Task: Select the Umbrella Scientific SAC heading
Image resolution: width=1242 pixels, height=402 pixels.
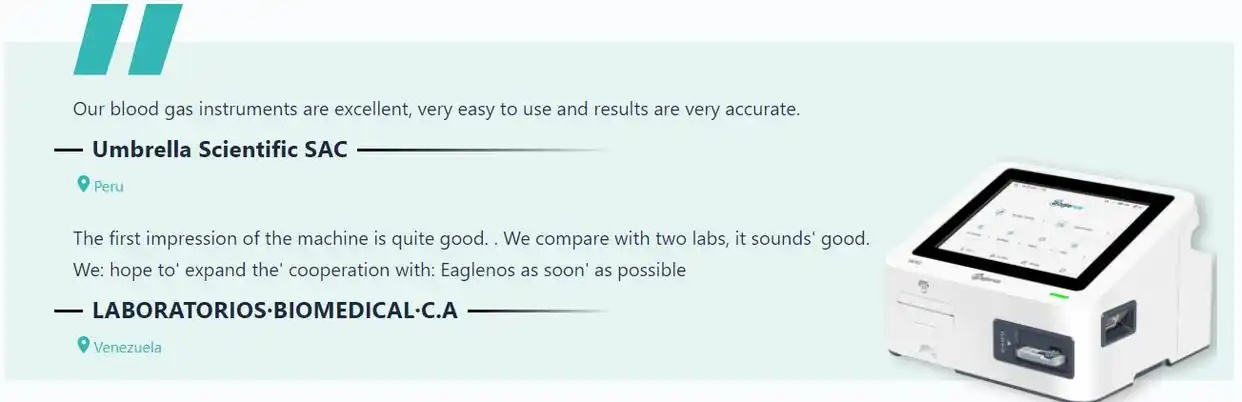Action: 220,150
